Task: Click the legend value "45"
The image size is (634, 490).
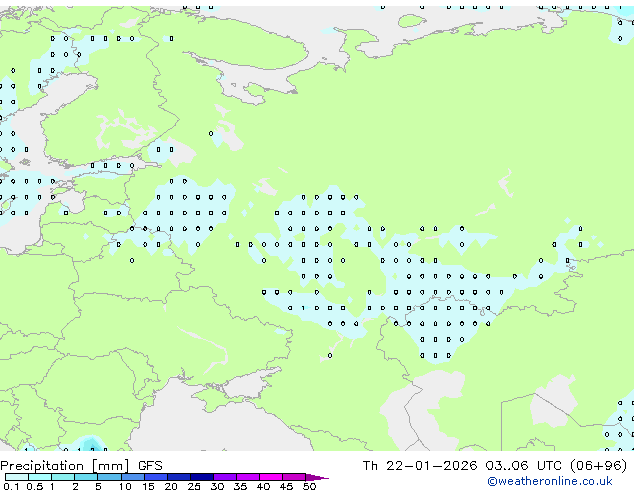Action: pos(286,486)
